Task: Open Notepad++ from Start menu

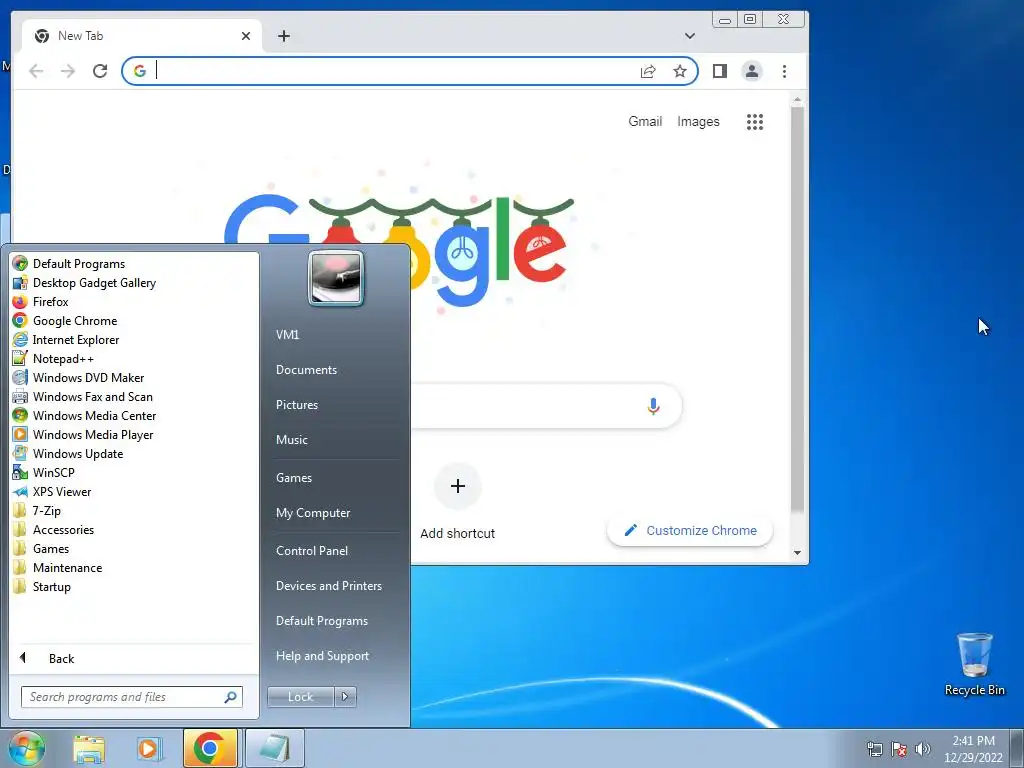Action: tap(63, 359)
